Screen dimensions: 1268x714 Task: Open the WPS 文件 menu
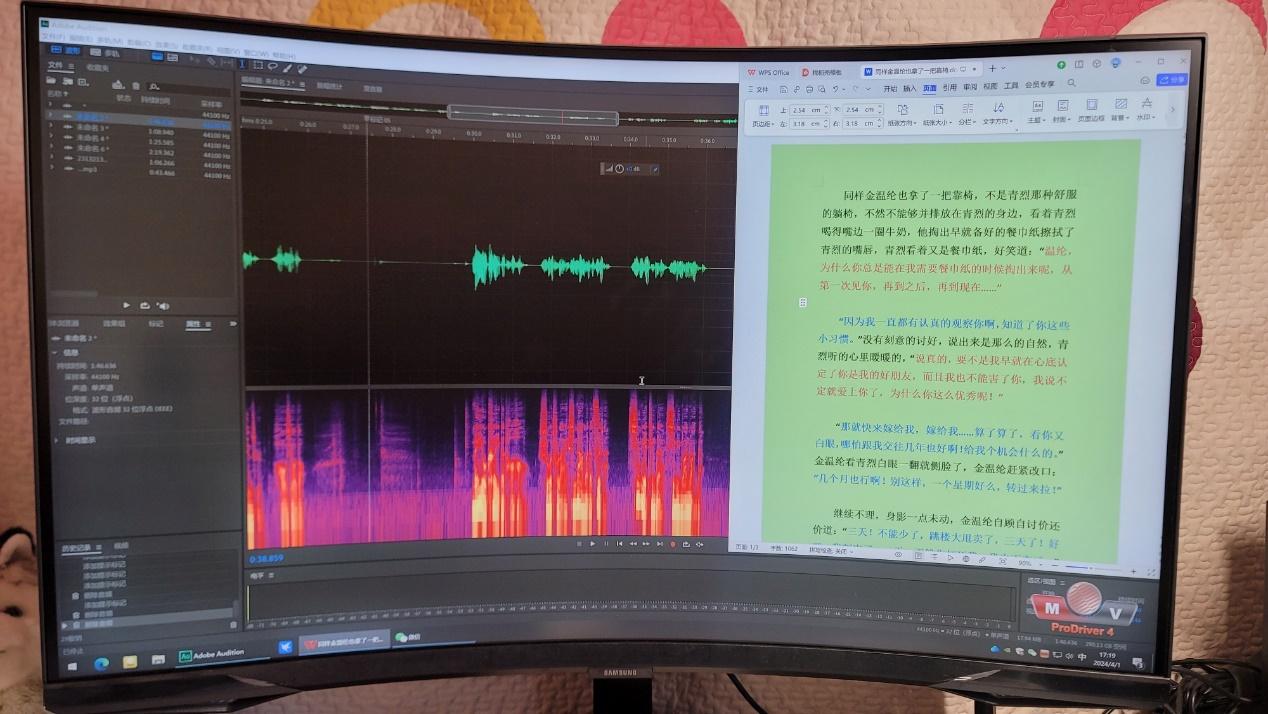[759, 89]
